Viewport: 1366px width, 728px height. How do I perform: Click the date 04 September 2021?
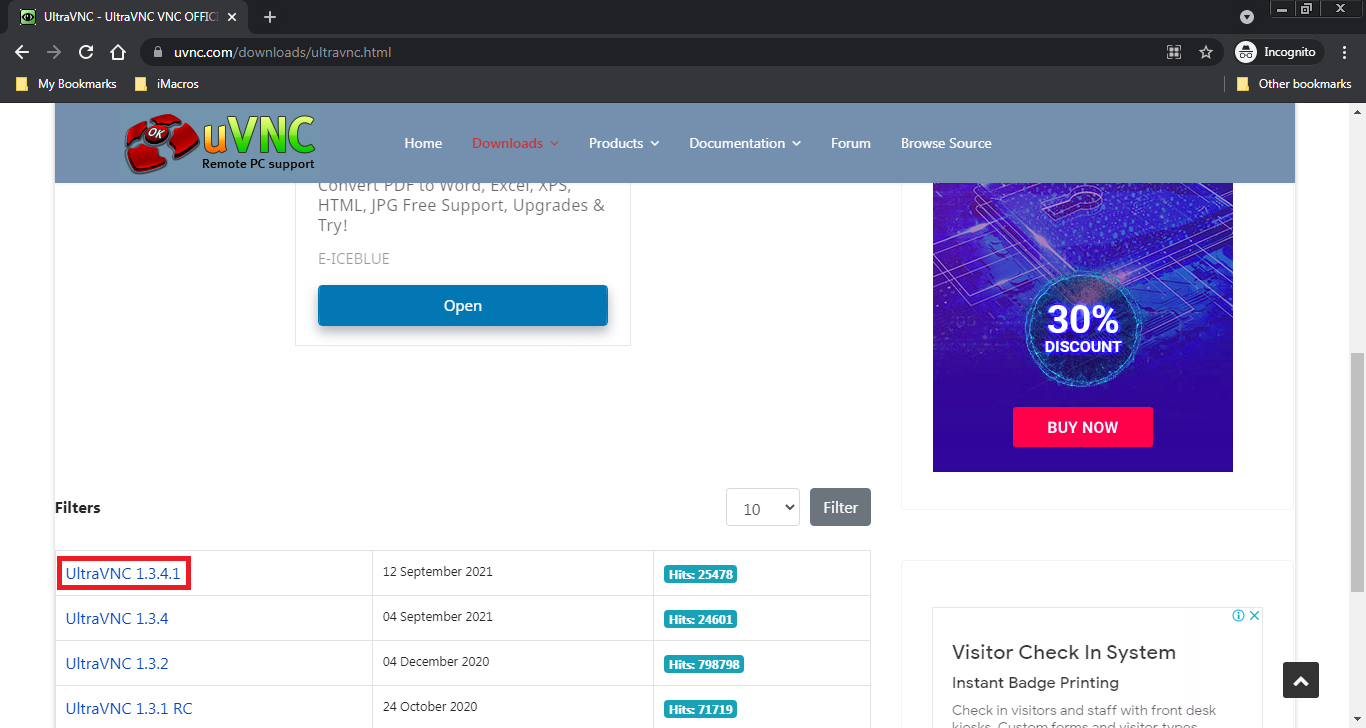click(x=438, y=617)
